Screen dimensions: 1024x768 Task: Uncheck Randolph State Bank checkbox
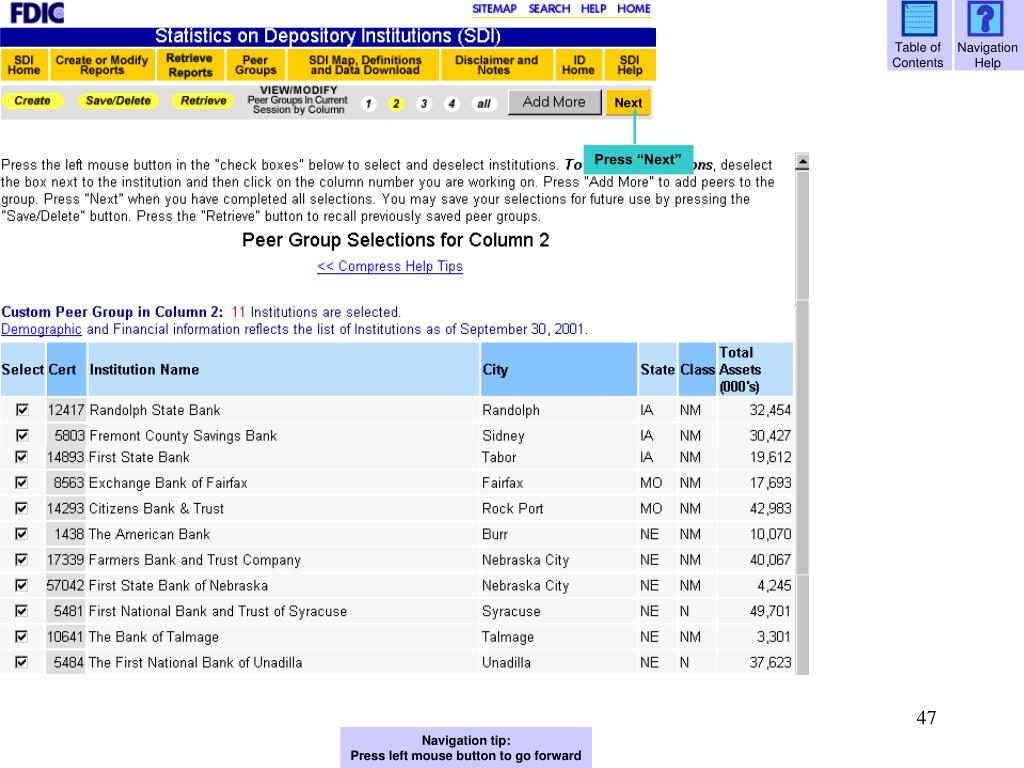pos(22,409)
